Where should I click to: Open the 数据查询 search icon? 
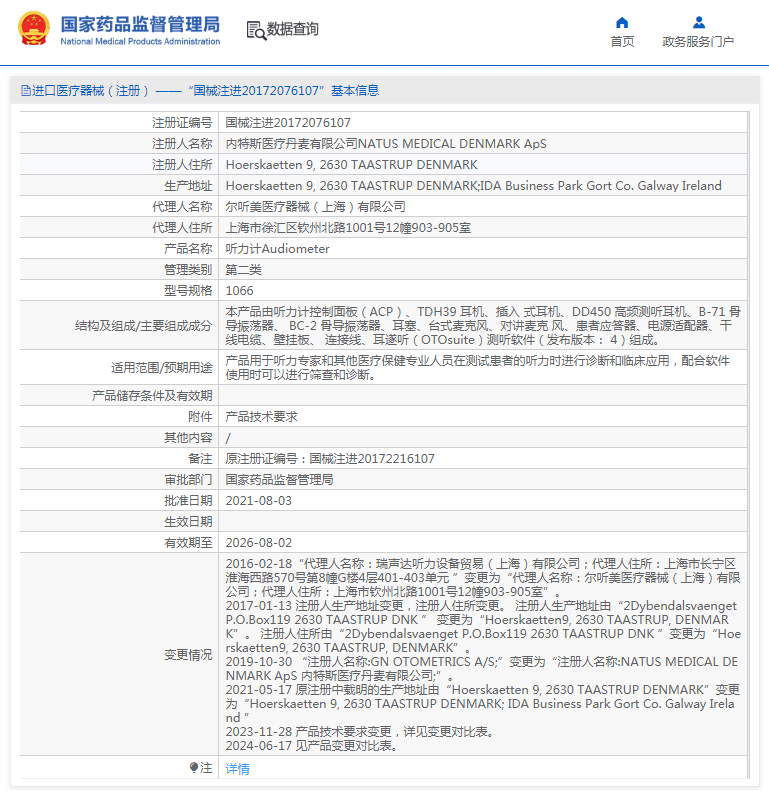[256, 30]
